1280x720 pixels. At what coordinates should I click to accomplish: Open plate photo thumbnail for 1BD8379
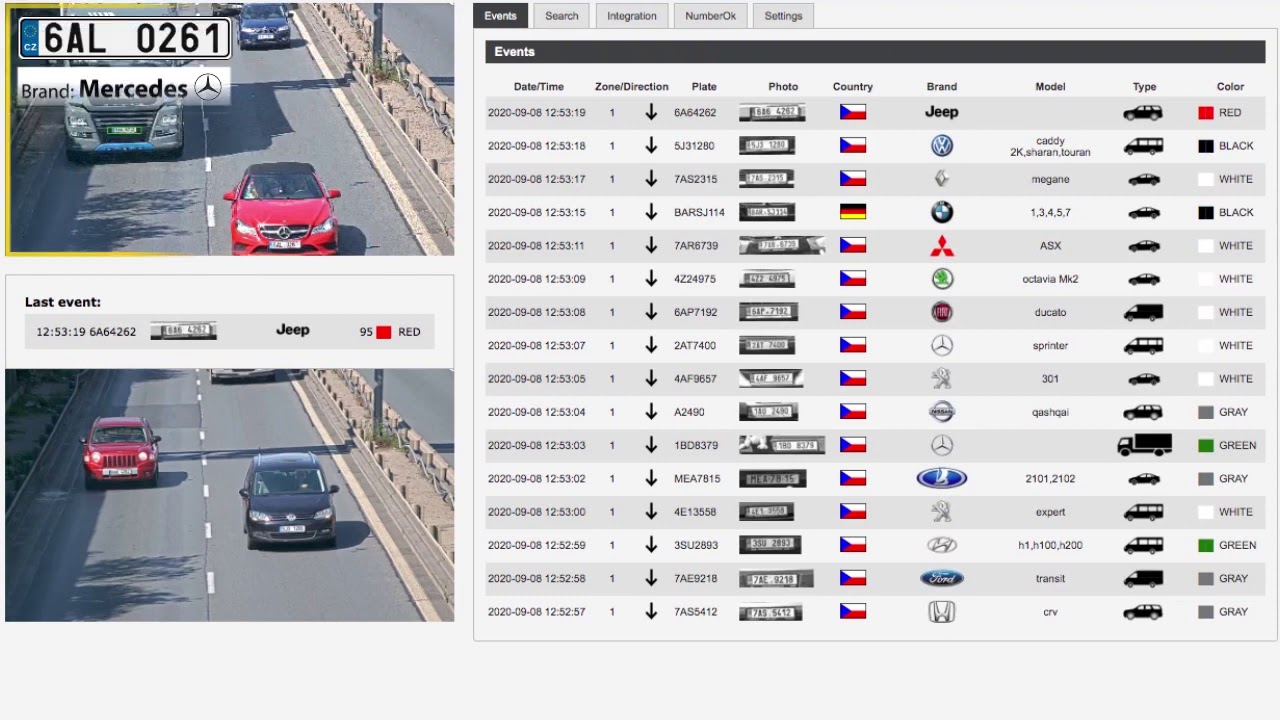pyautogui.click(x=782, y=445)
